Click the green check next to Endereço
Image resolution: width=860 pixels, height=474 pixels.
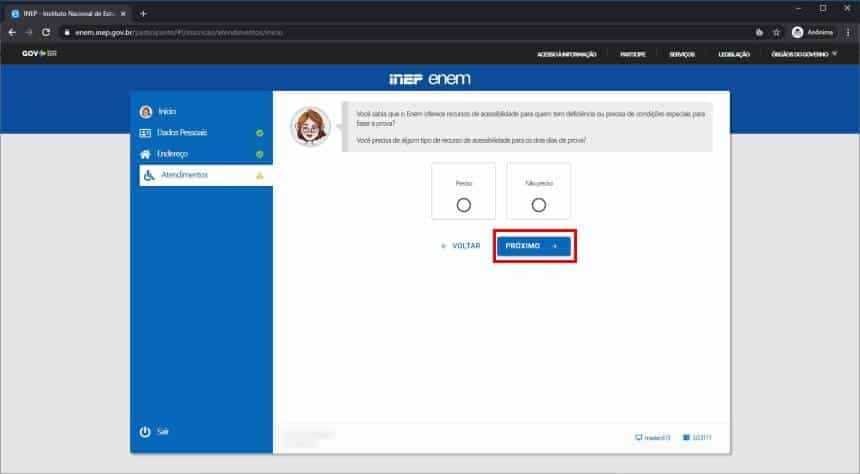pyautogui.click(x=260, y=154)
